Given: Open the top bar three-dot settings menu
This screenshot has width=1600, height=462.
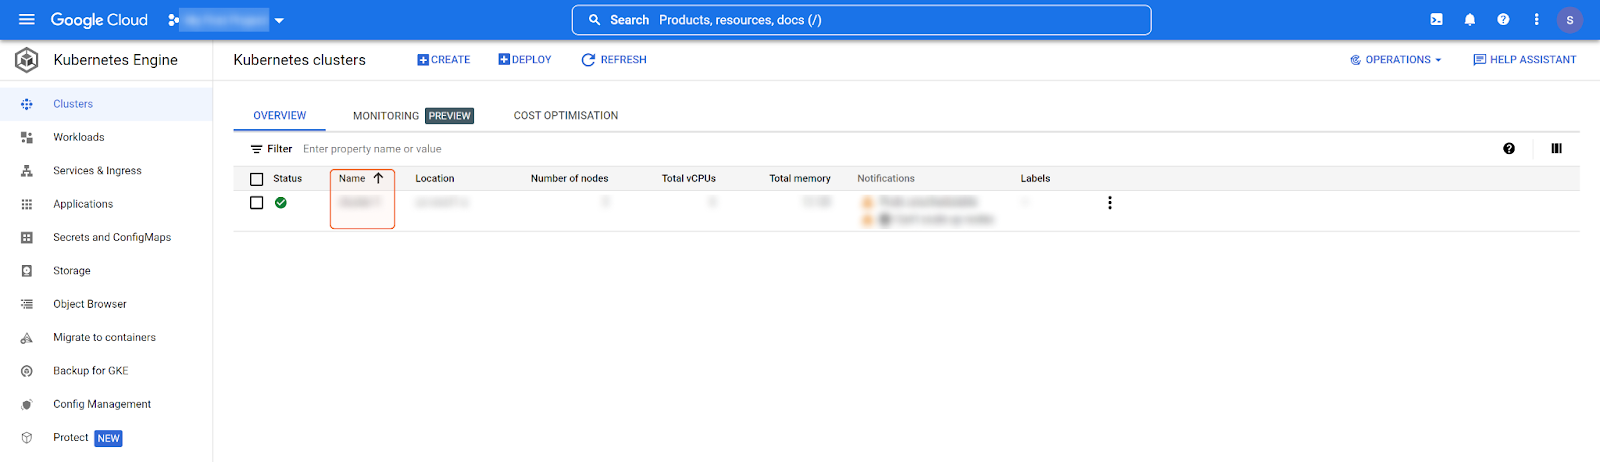Looking at the screenshot, I should coord(1537,19).
